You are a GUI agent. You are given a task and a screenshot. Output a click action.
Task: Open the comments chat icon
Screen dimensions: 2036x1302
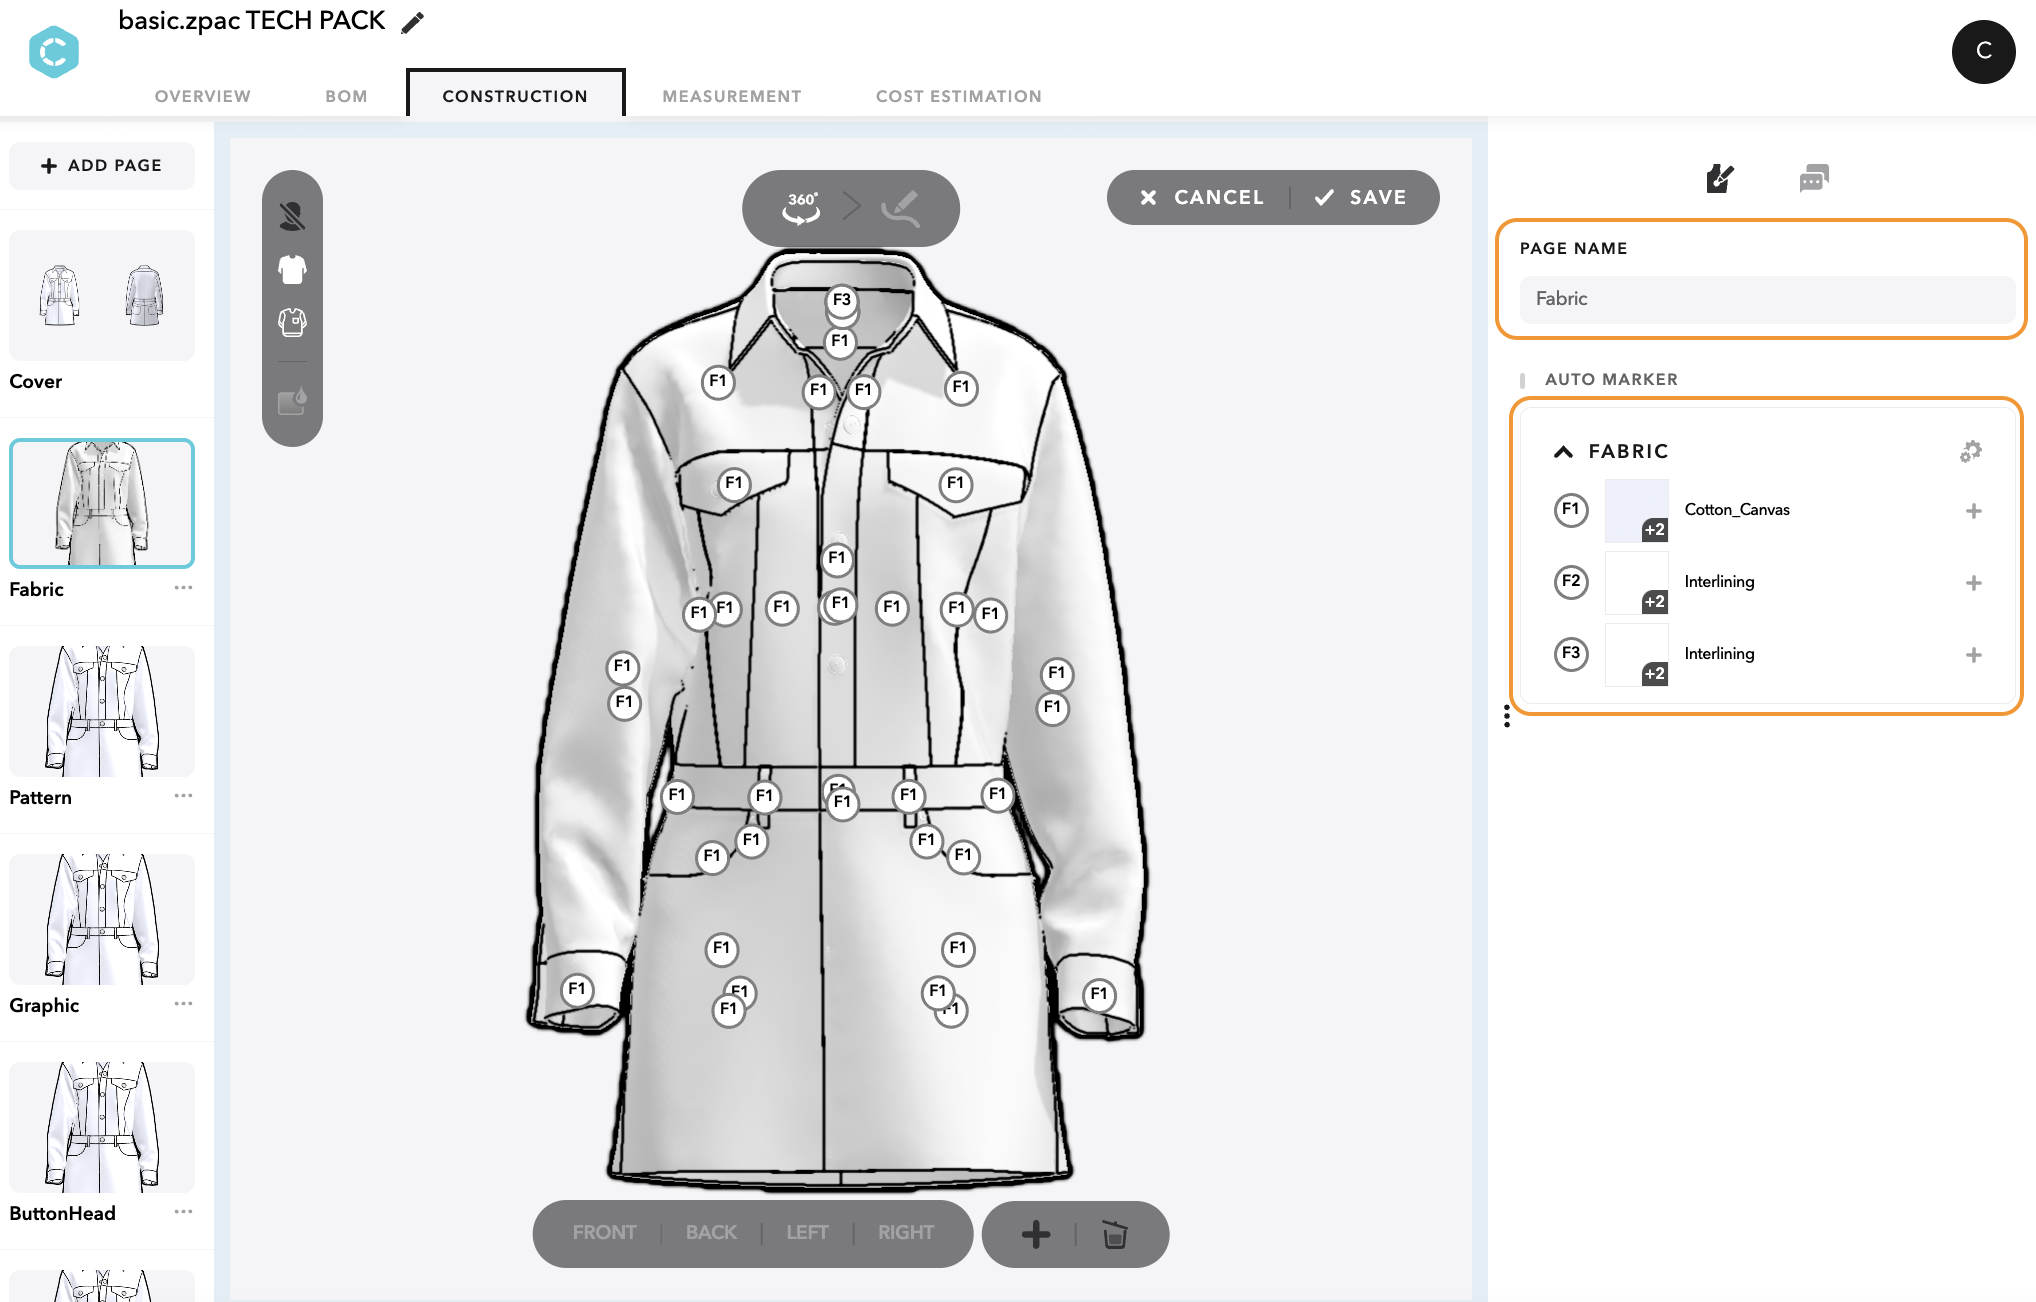(1813, 179)
